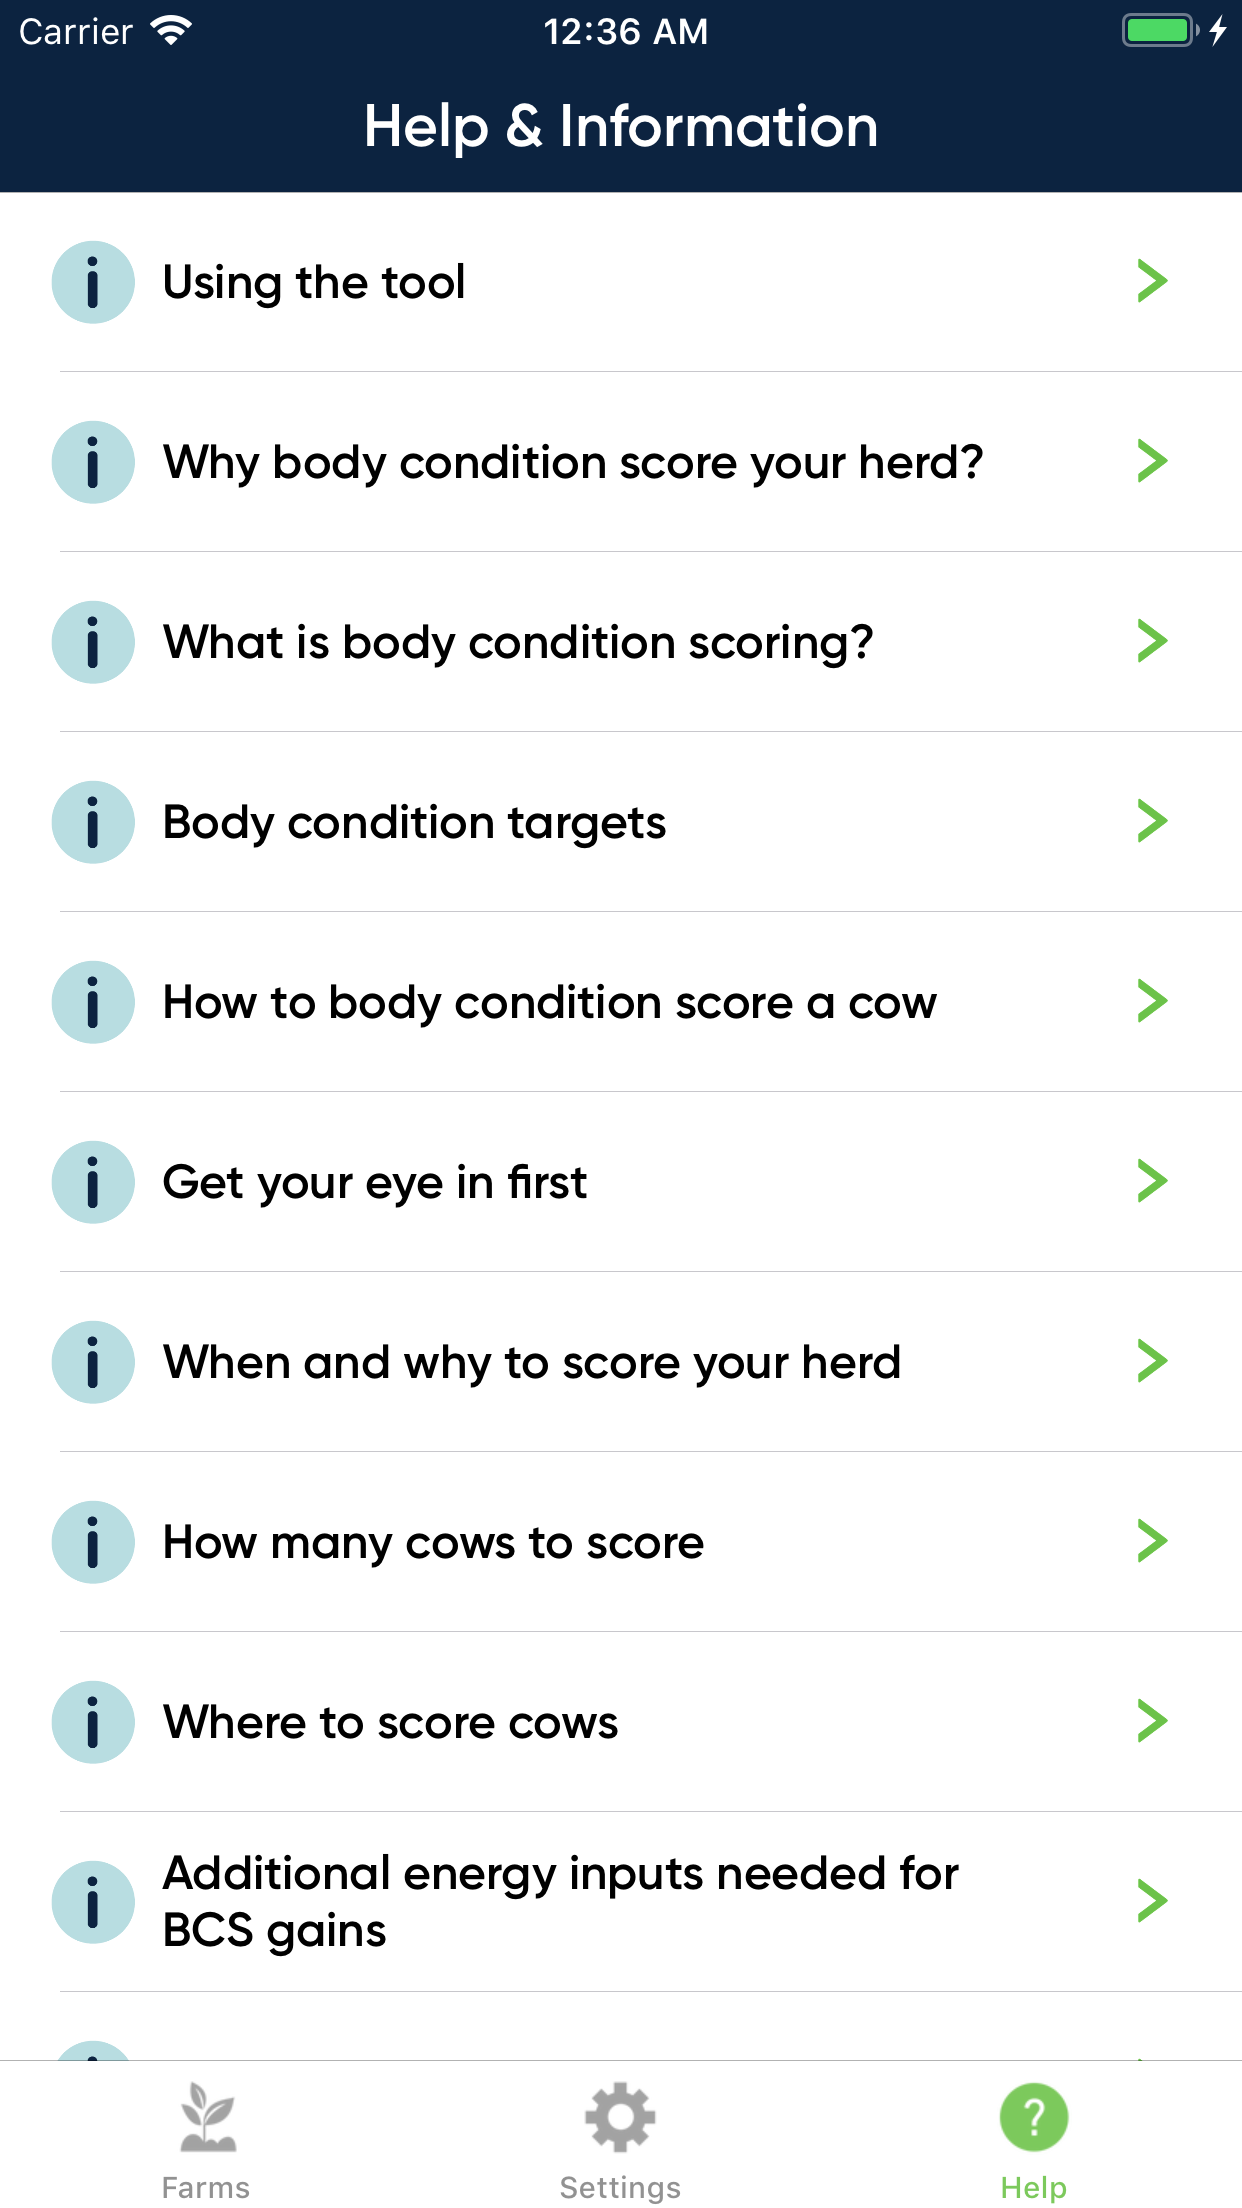Image resolution: width=1242 pixels, height=2208 pixels.
Task: Expand chevron for What is body condition scoring
Action: [1152, 642]
